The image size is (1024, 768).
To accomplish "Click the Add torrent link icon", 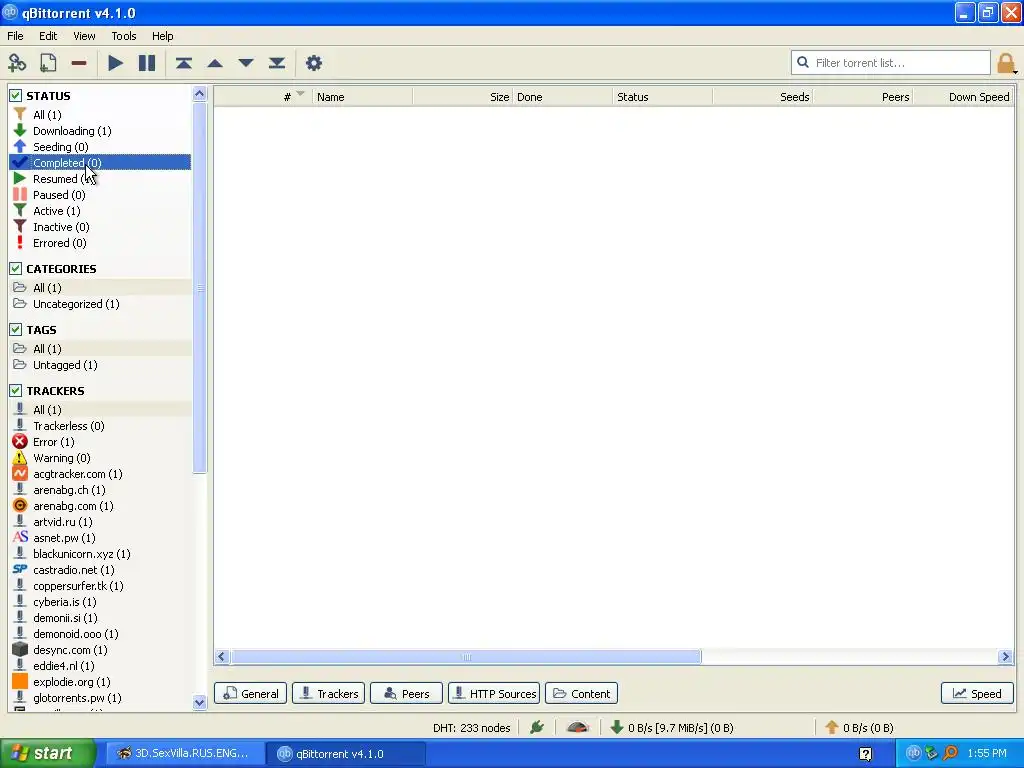I will [17, 63].
